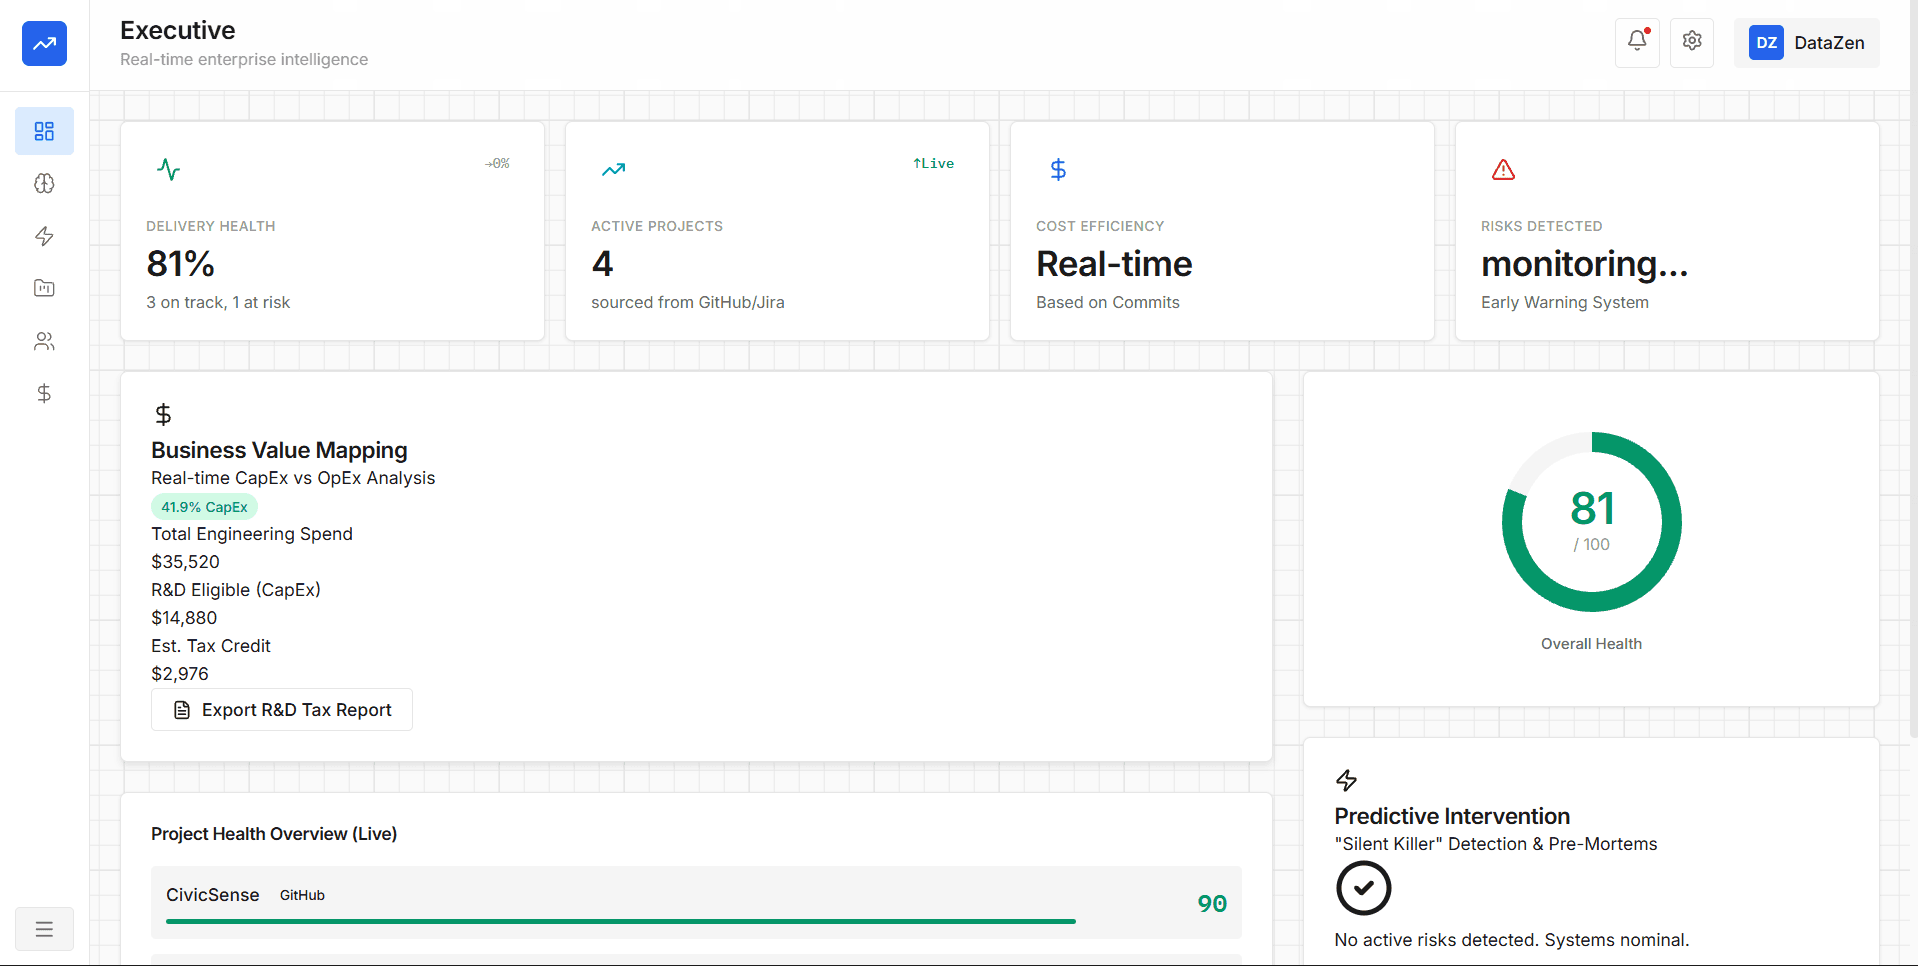Click the Live indicator on Active Projects

[933, 163]
